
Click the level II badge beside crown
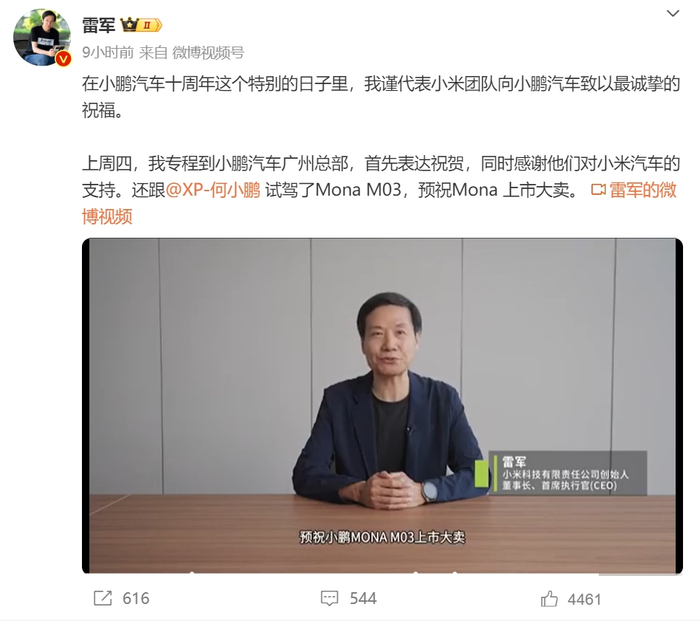[150, 25]
